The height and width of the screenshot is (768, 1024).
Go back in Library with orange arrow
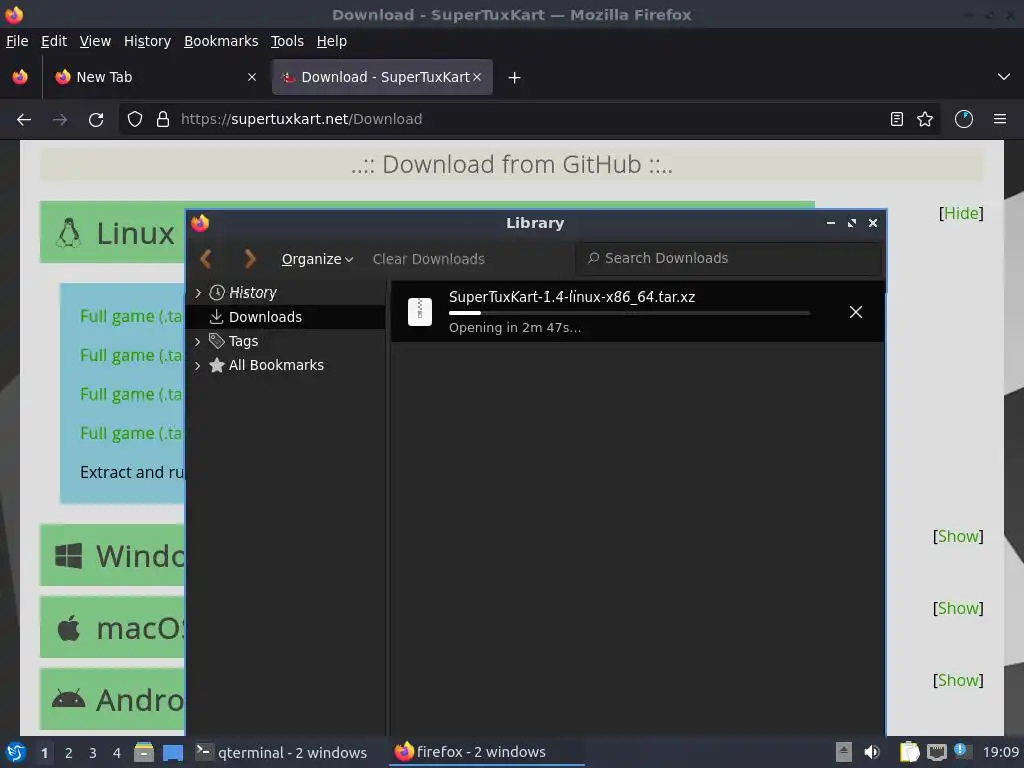[206, 259]
